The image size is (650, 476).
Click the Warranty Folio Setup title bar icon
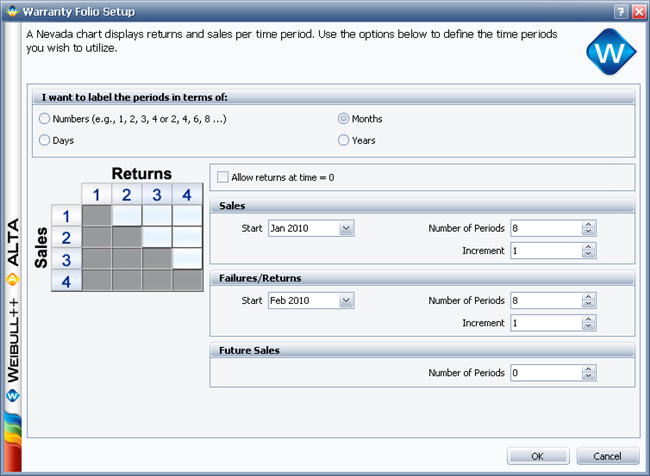tap(11, 11)
